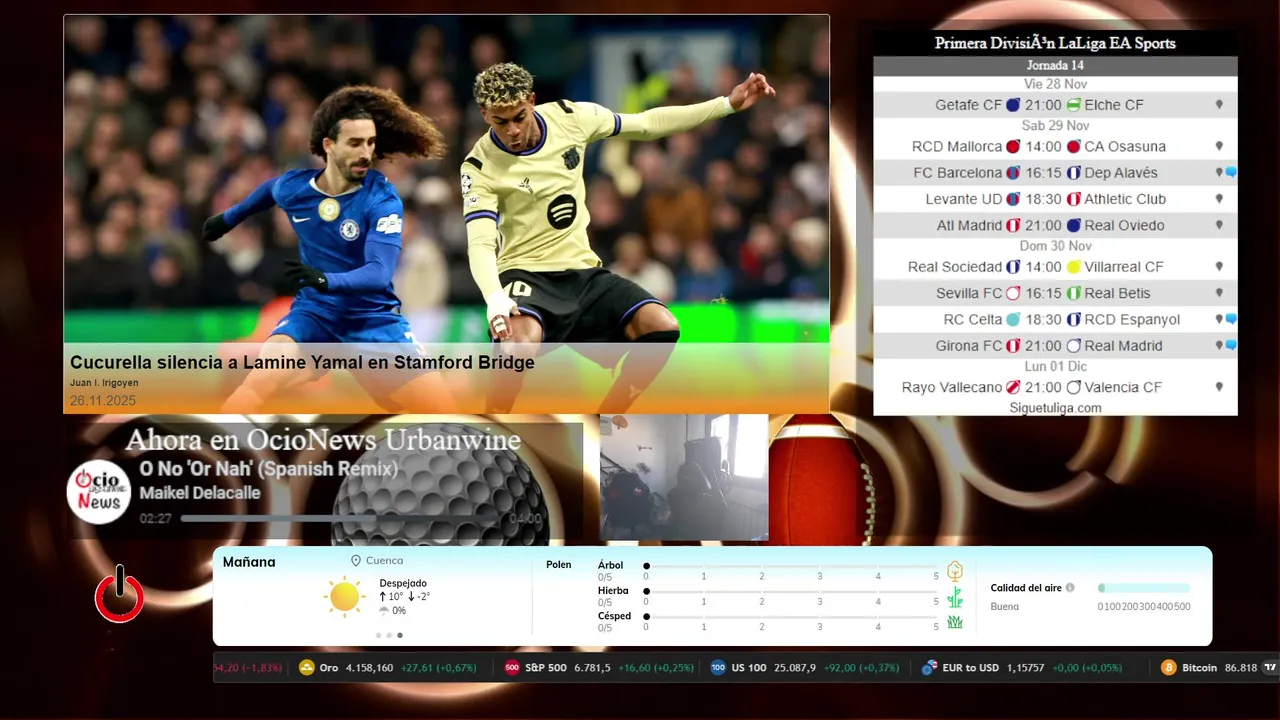Open the OcioNews round logo
This screenshot has height=720, width=1280.
pos(99,492)
